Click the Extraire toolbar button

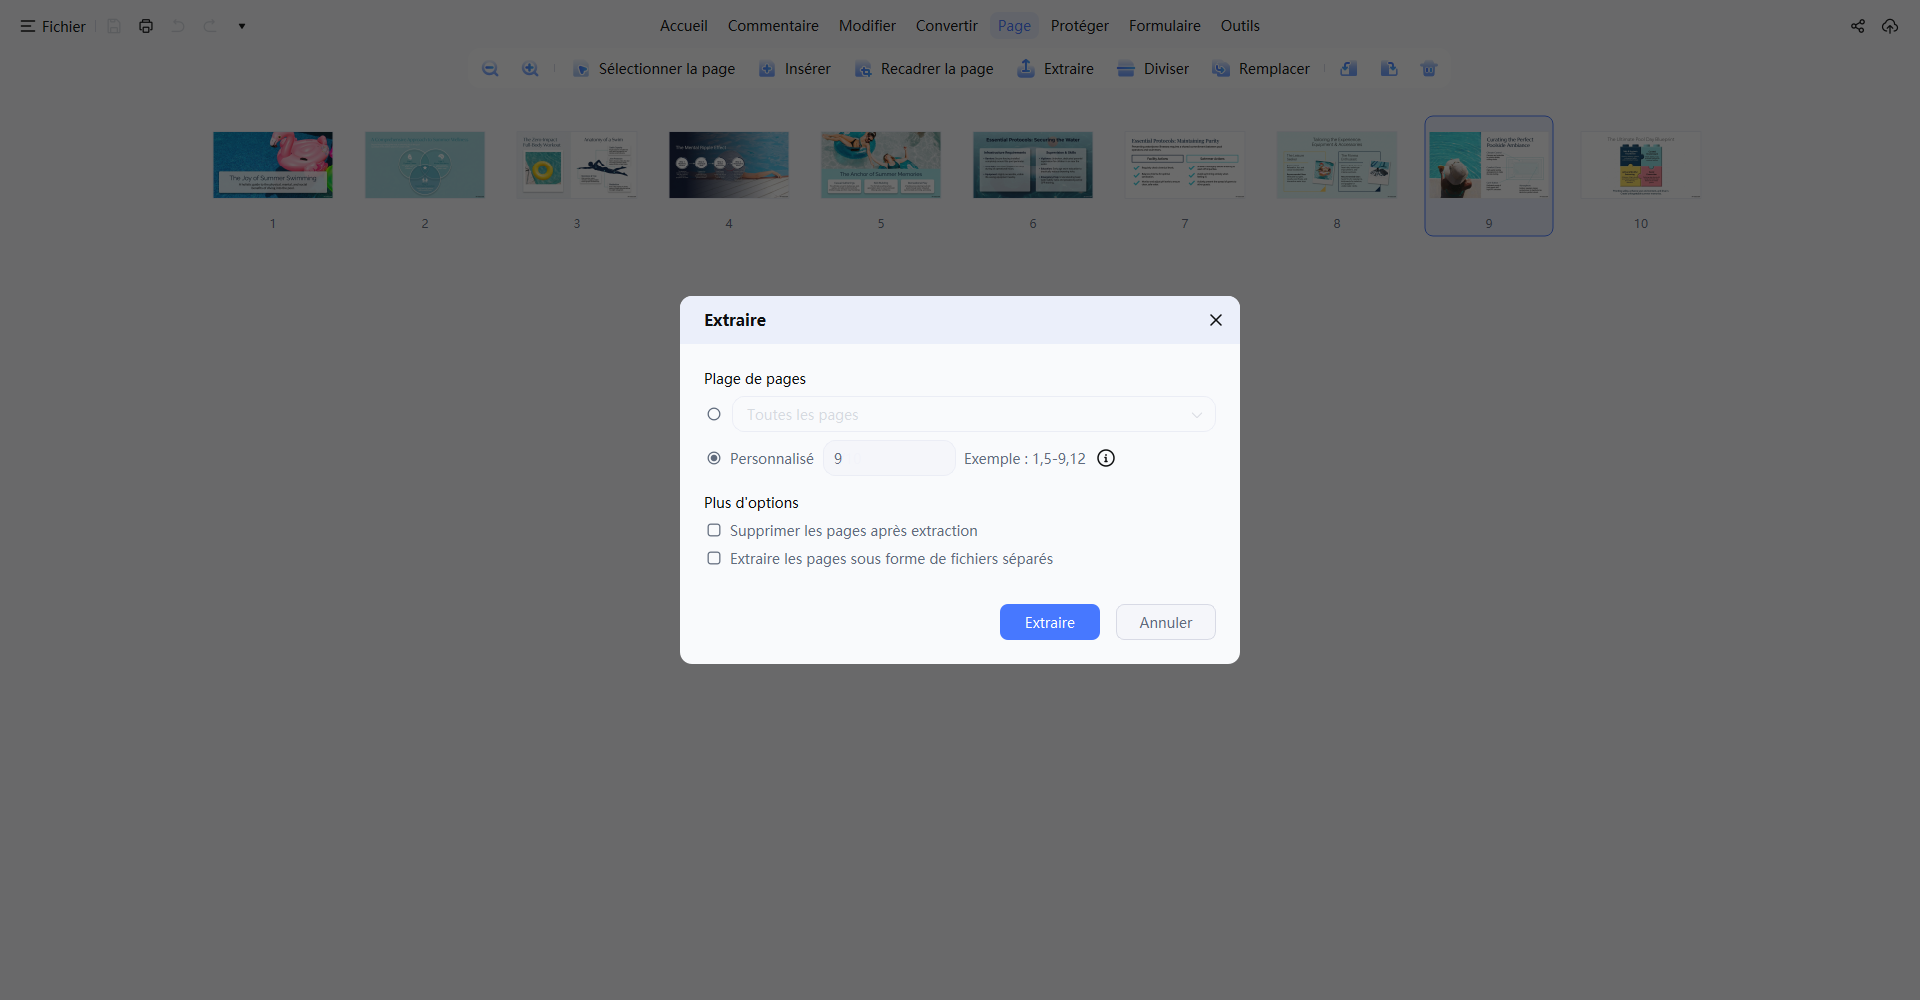(x=1055, y=69)
